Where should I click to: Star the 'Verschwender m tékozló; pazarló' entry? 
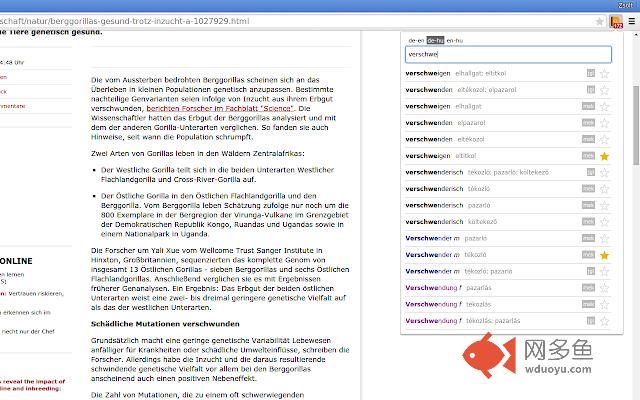point(604,271)
